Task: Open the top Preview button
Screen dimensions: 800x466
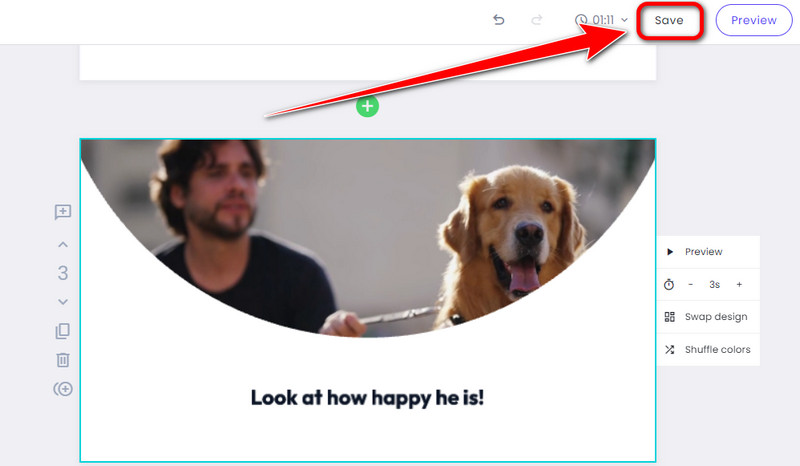Action: (754, 20)
